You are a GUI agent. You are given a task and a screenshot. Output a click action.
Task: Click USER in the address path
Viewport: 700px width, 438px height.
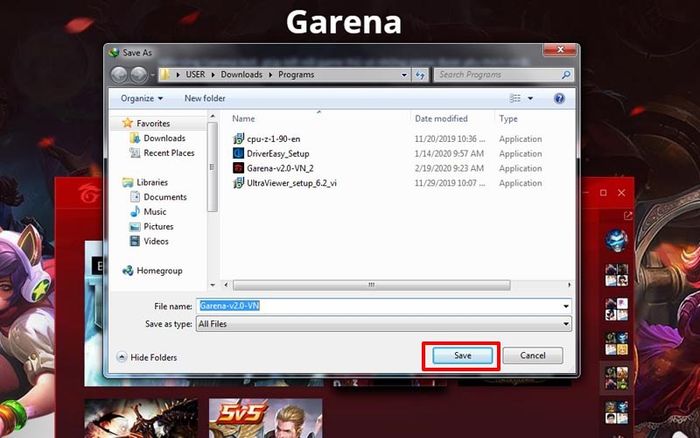pos(196,75)
